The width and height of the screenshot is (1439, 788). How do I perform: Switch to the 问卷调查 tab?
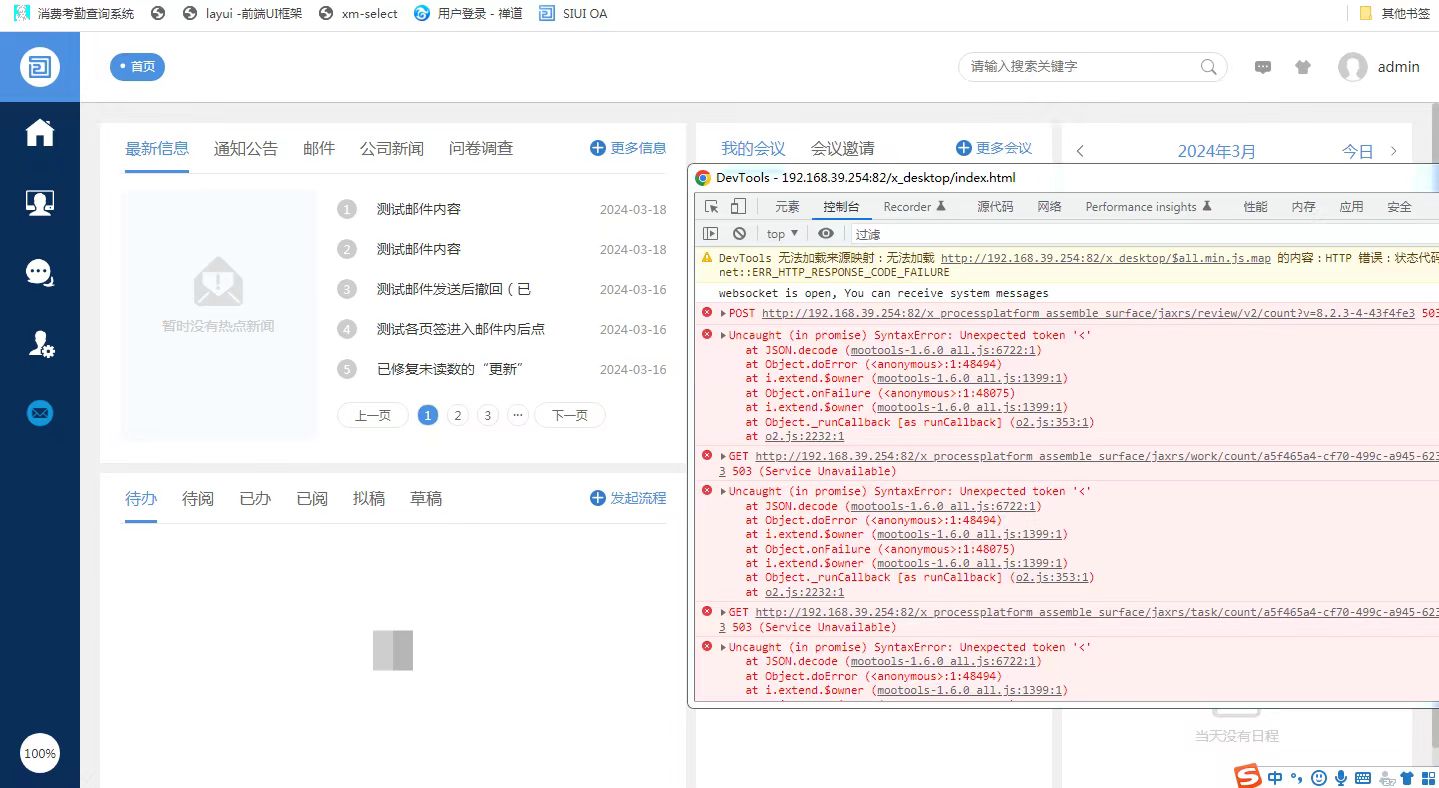[x=481, y=149]
